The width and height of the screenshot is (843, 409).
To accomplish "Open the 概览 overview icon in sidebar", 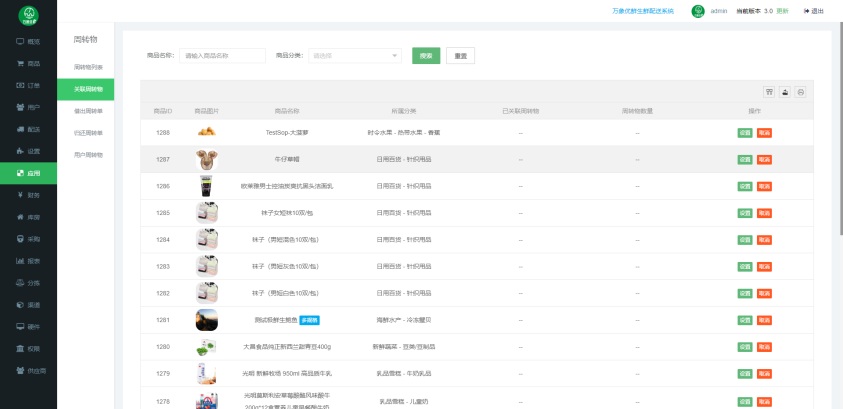I will [20, 41].
